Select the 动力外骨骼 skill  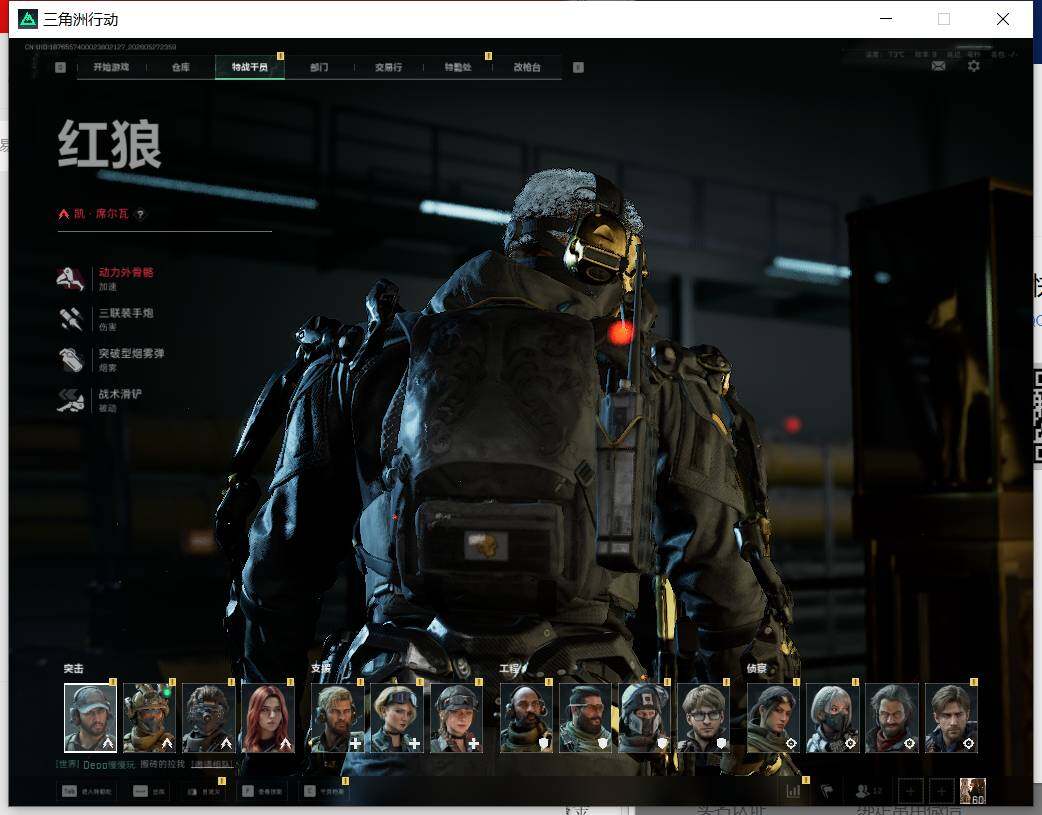[x=106, y=279]
